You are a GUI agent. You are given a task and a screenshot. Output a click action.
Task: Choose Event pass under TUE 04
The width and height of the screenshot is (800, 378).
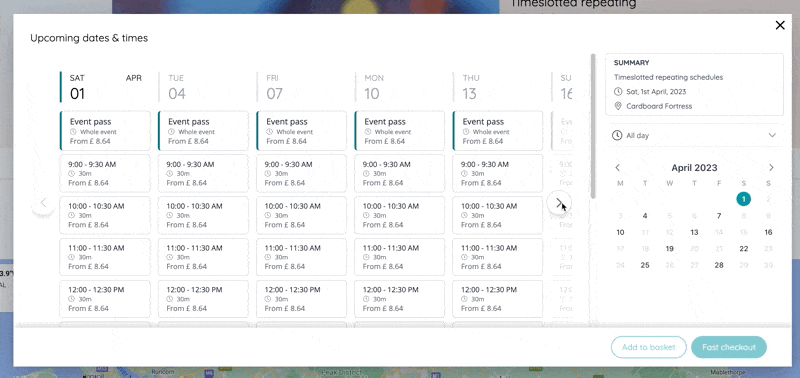click(204, 131)
